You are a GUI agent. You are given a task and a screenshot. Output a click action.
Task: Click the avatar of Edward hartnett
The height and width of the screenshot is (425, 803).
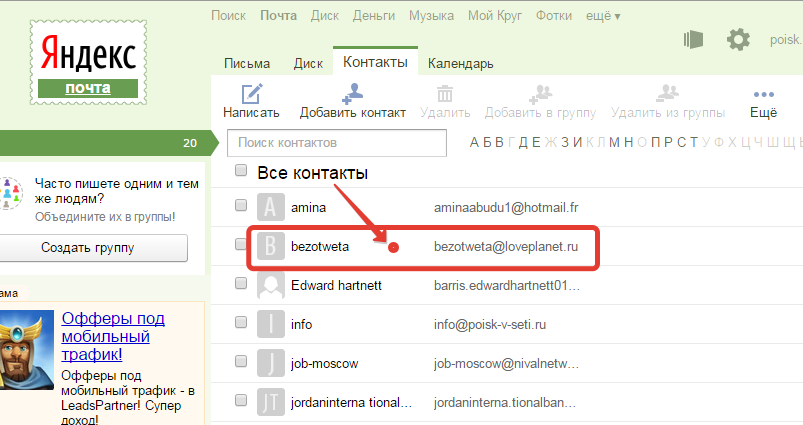point(271,285)
